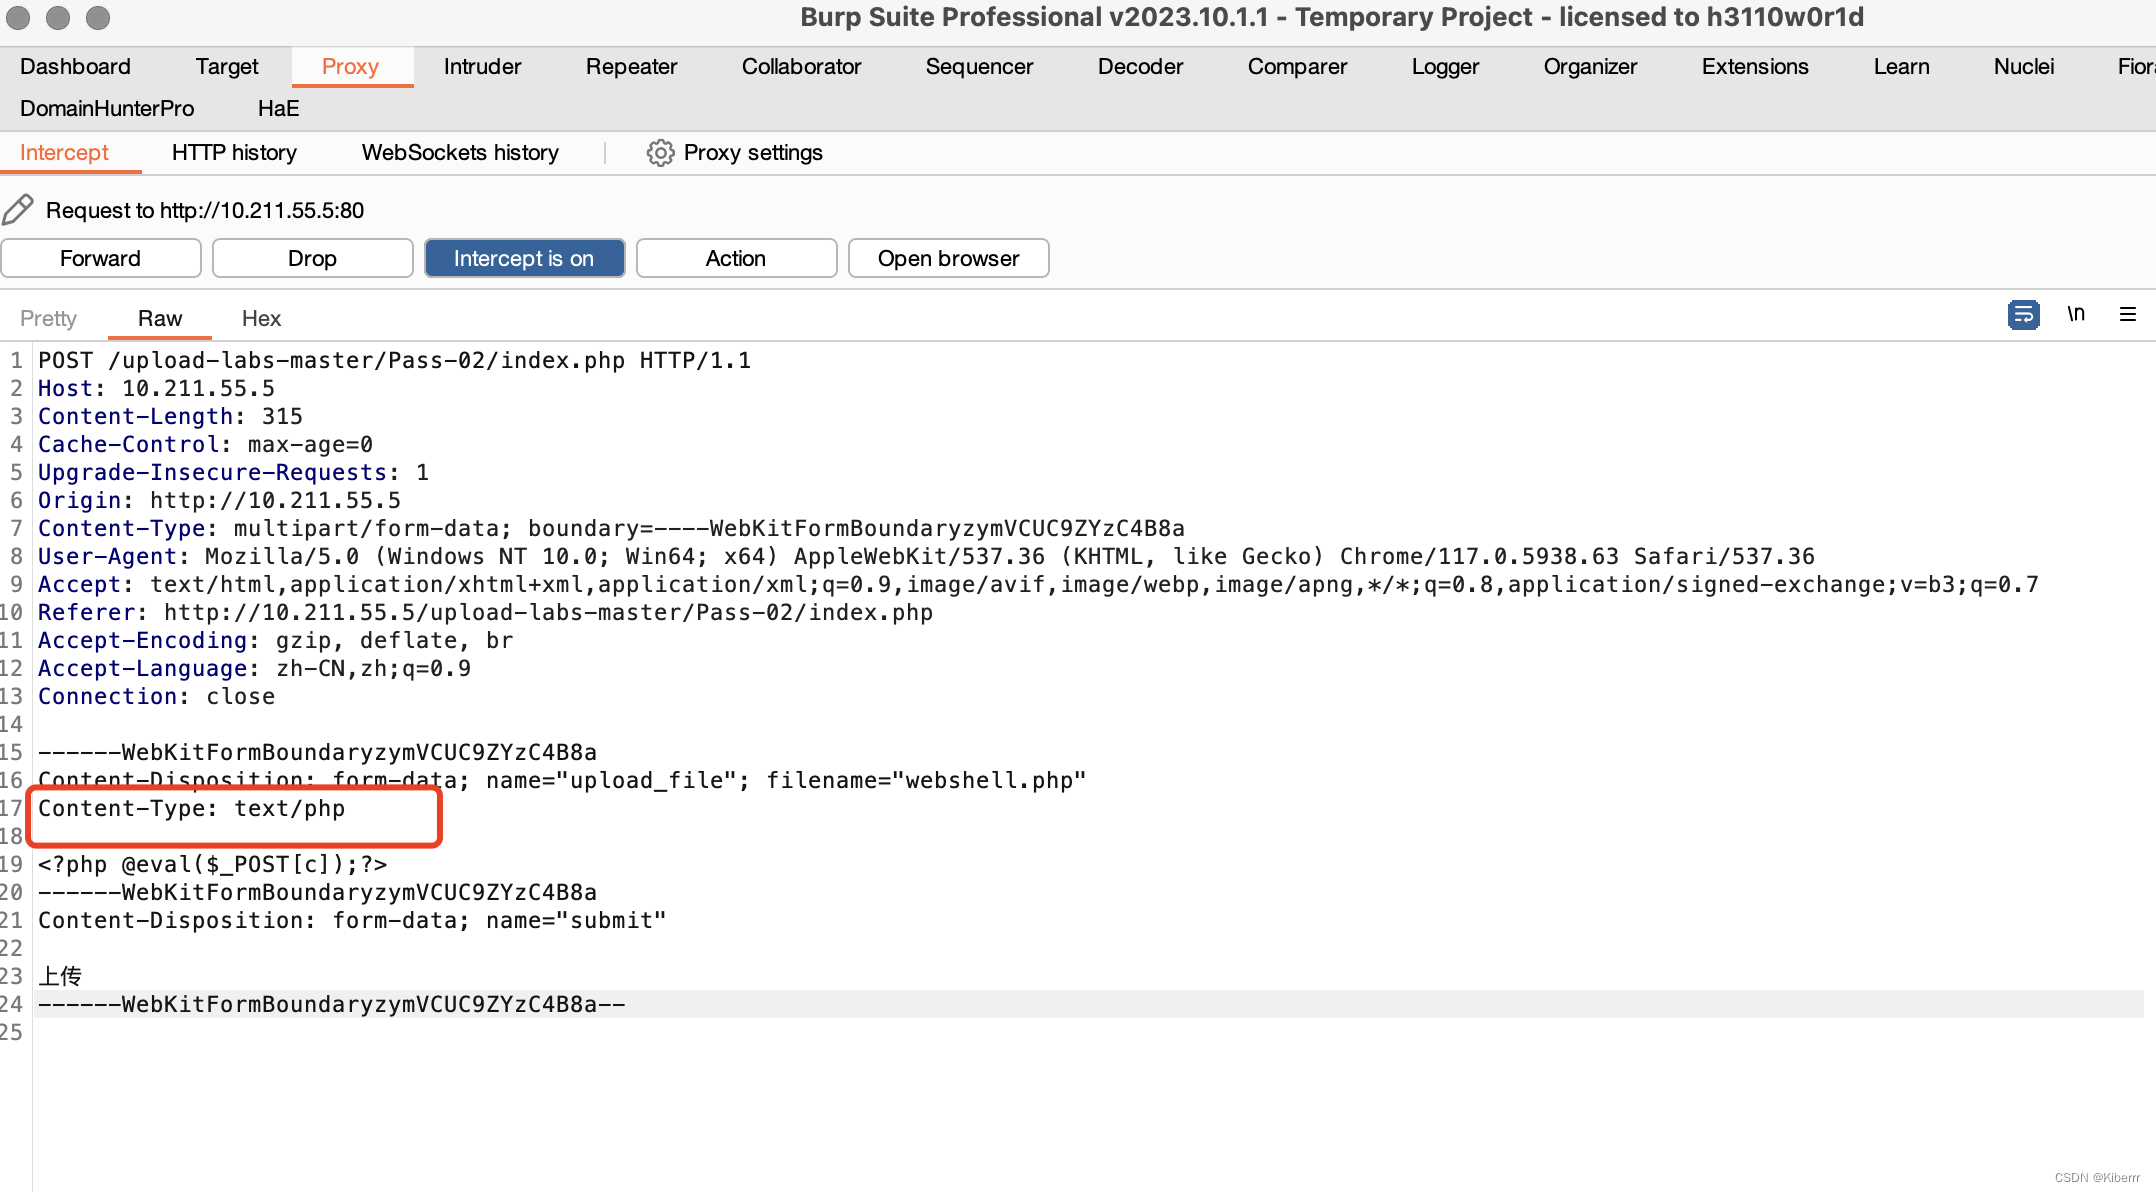
Task: Click the pencil edit icon beside request target
Action: [x=18, y=210]
